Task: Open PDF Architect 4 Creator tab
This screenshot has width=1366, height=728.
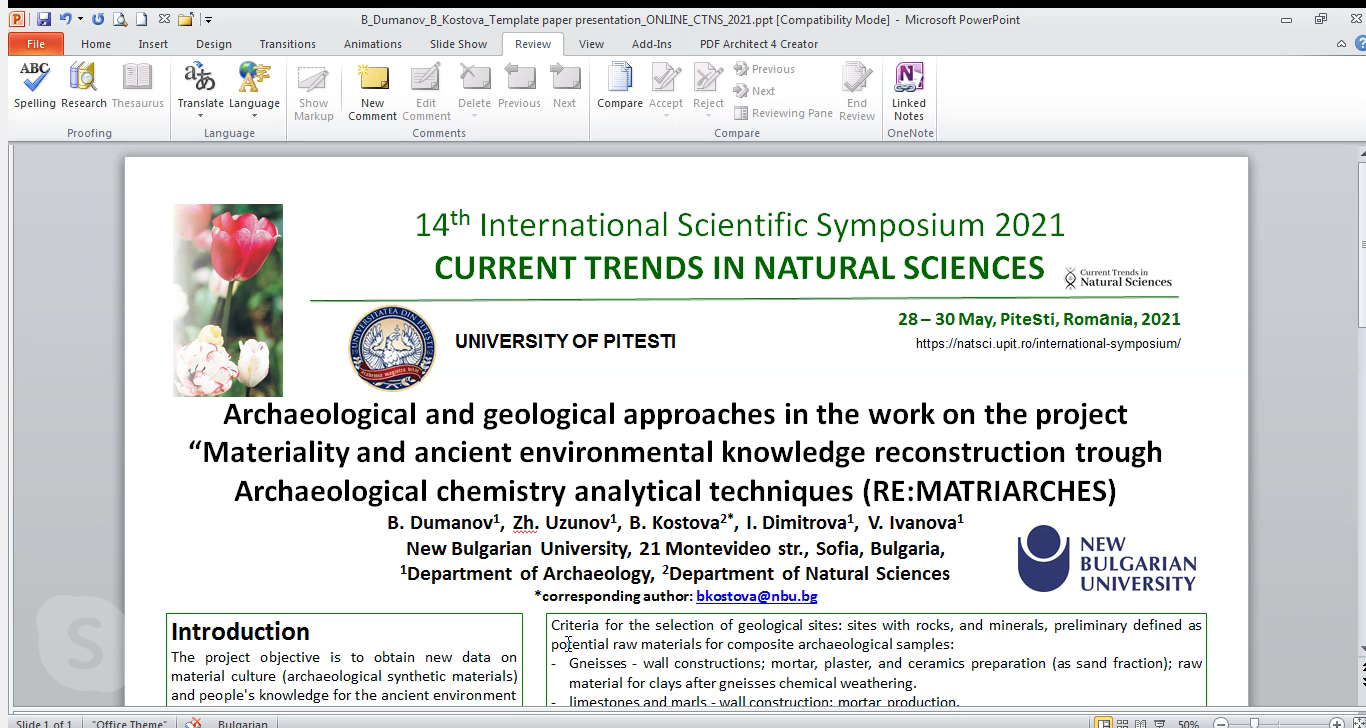Action: tap(759, 44)
